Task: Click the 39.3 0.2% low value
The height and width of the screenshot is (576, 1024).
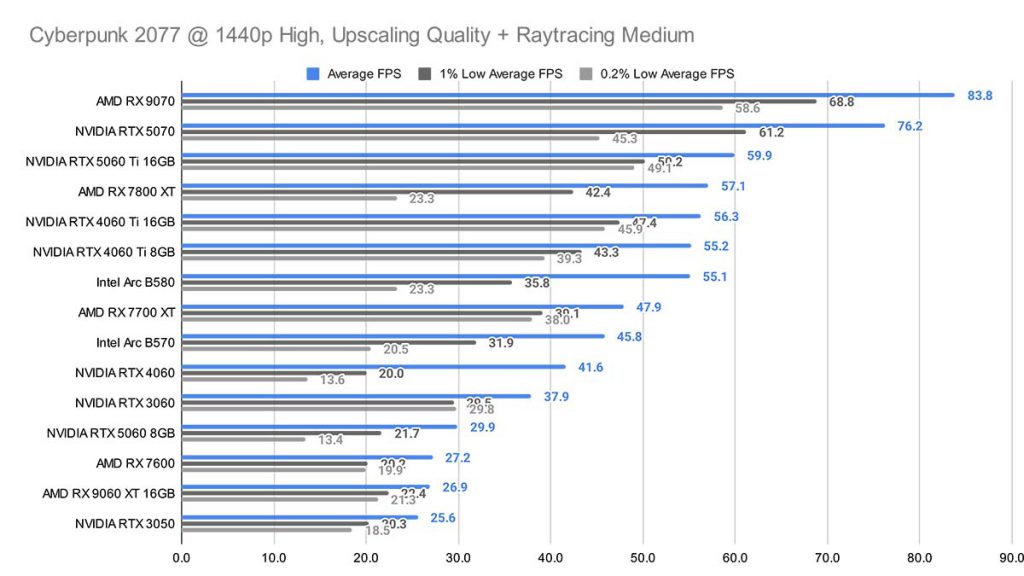Action: point(569,259)
